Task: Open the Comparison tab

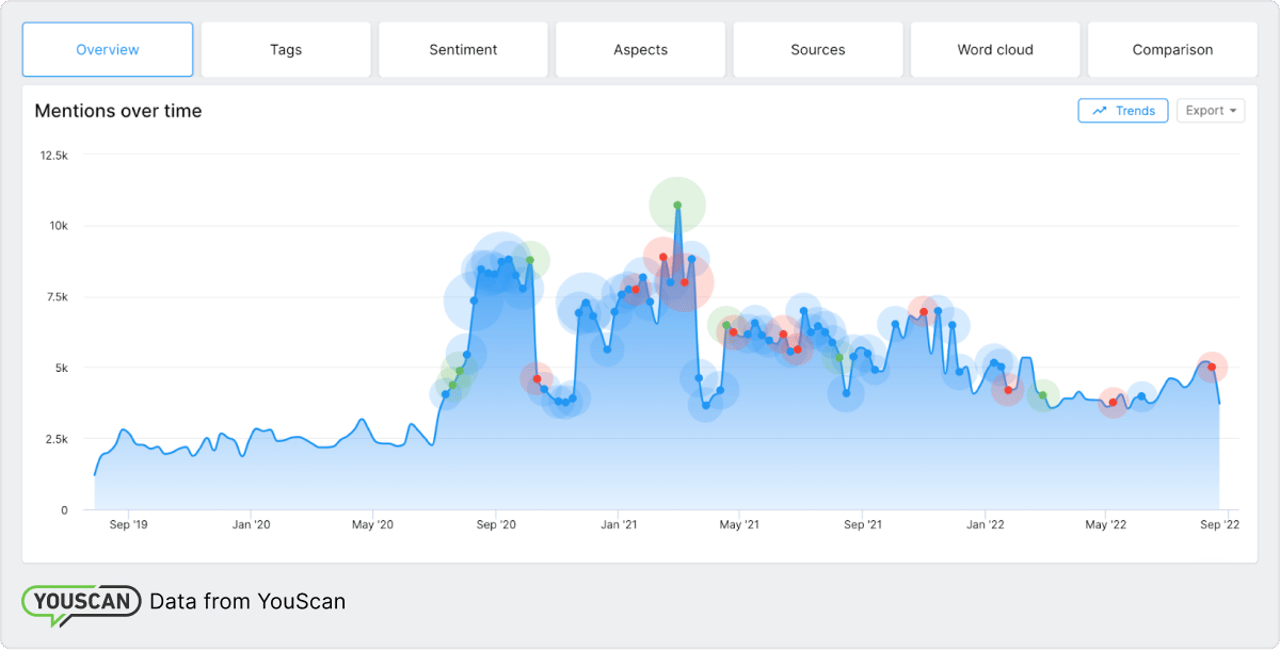Action: (1172, 49)
